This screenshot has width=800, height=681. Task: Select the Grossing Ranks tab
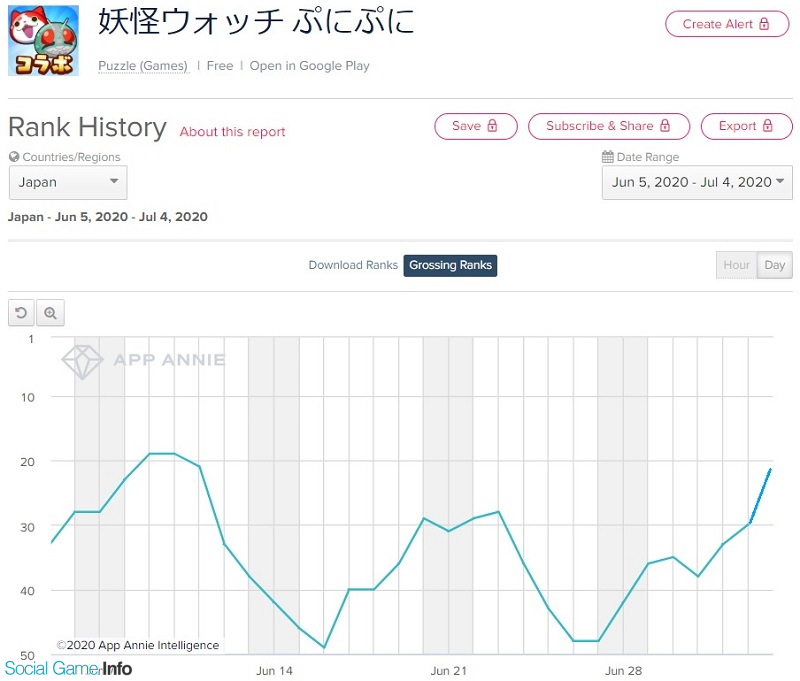click(450, 265)
